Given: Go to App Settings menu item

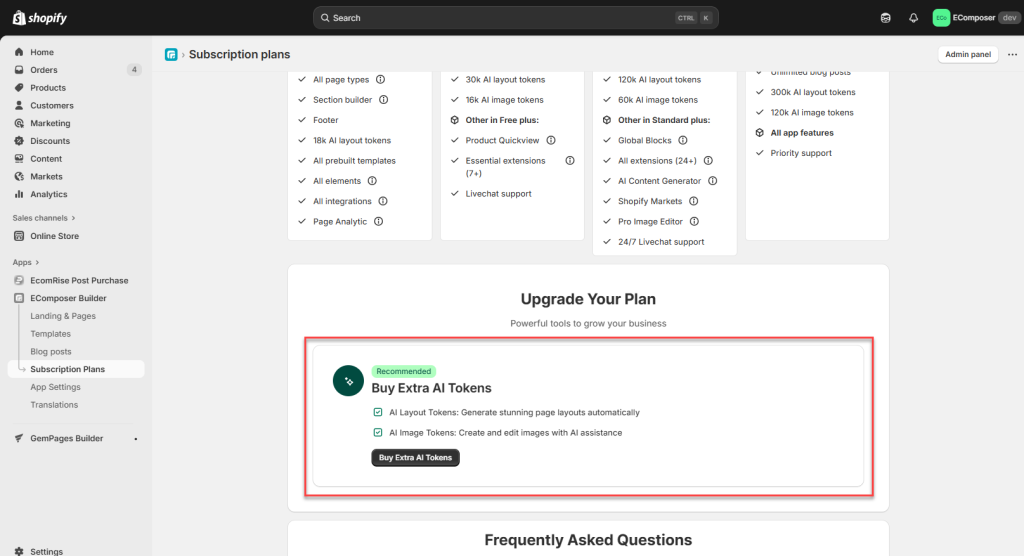Looking at the screenshot, I should coord(56,387).
